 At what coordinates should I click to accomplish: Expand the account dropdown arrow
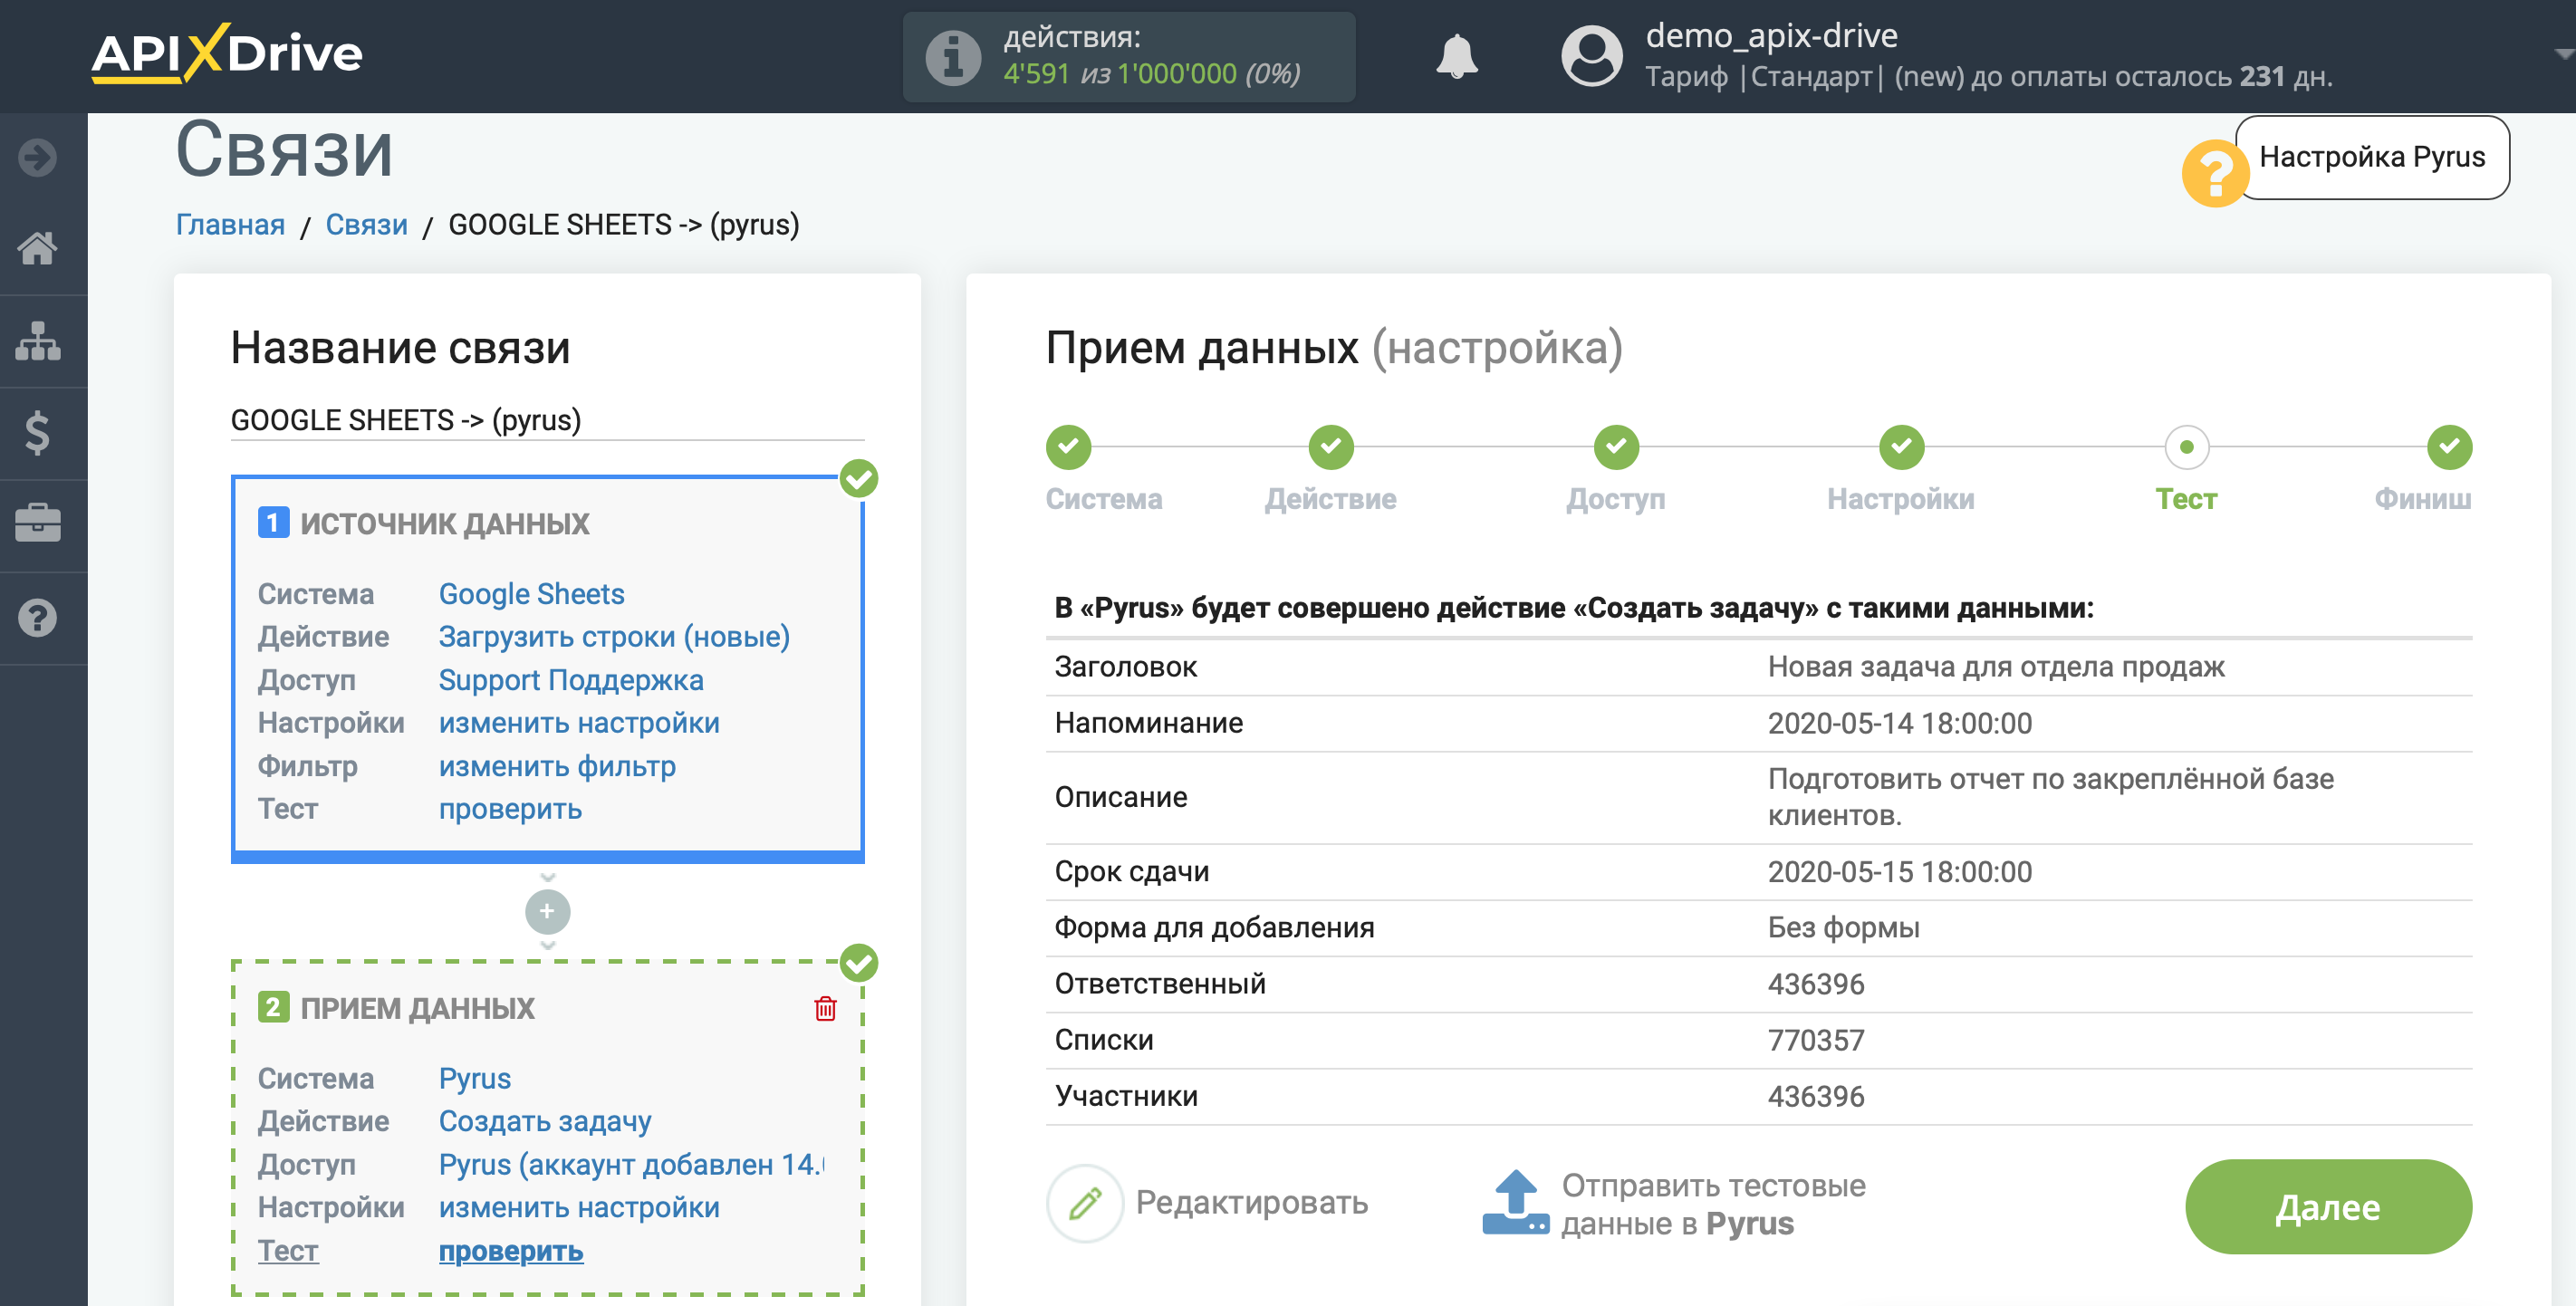pos(2563,55)
